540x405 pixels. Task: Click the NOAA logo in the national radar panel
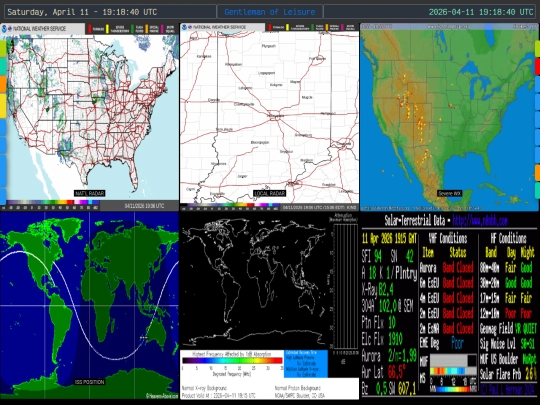point(4,29)
